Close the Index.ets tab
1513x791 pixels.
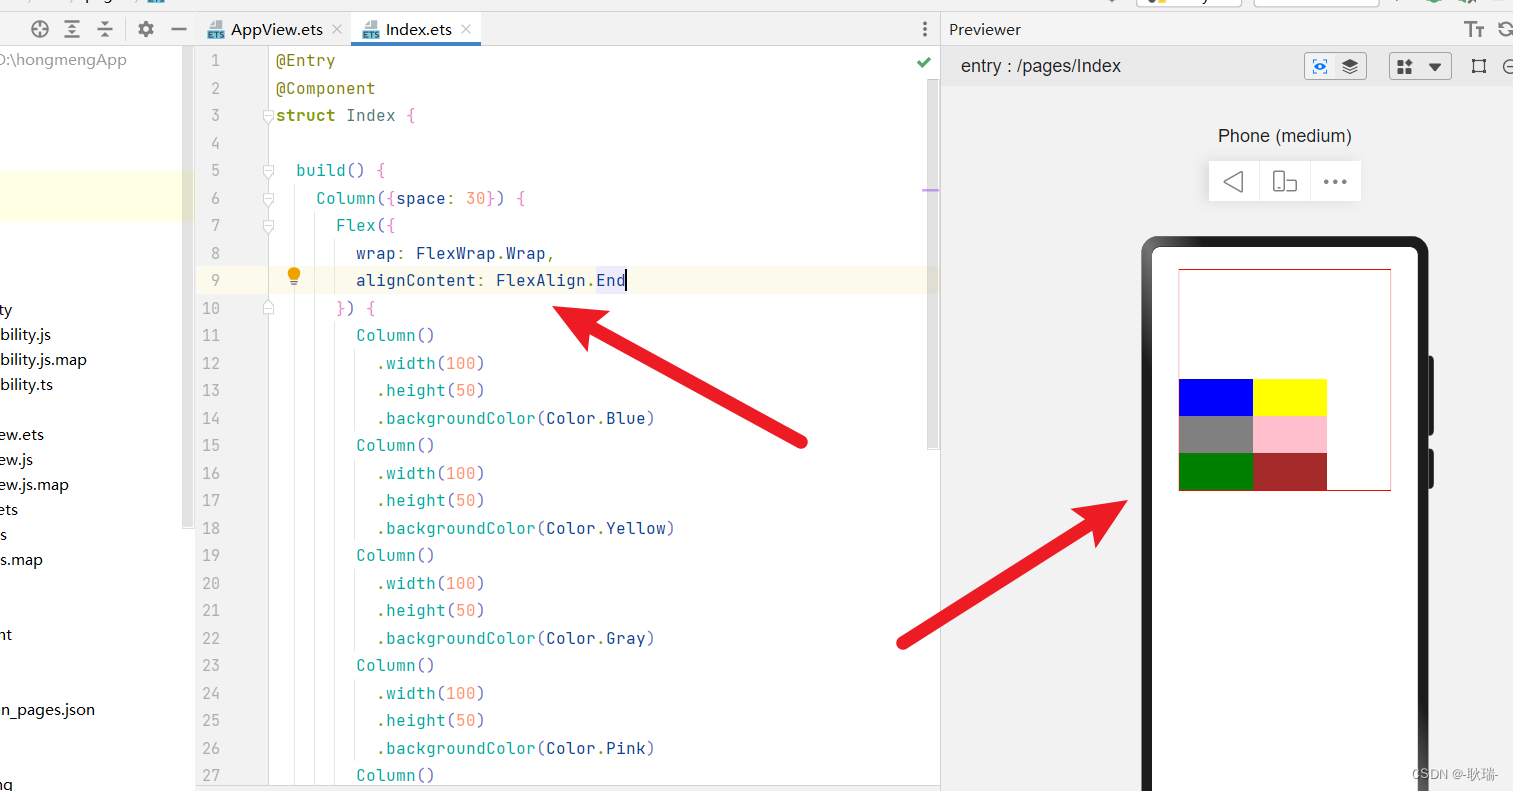click(x=466, y=30)
